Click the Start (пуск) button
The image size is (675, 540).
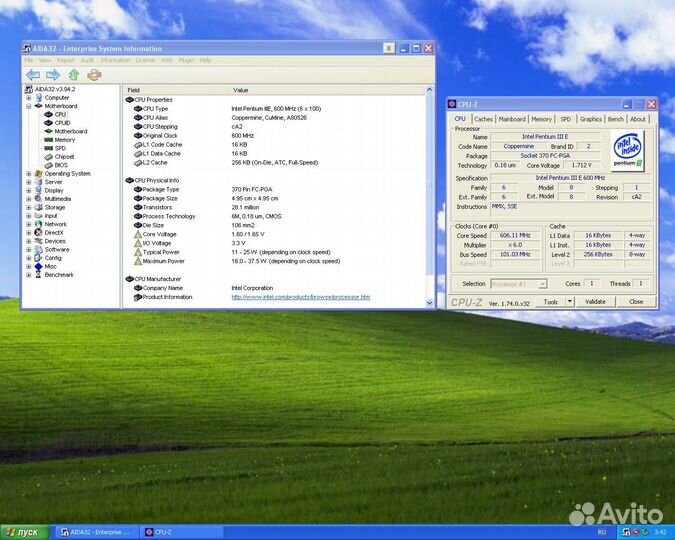point(24,532)
